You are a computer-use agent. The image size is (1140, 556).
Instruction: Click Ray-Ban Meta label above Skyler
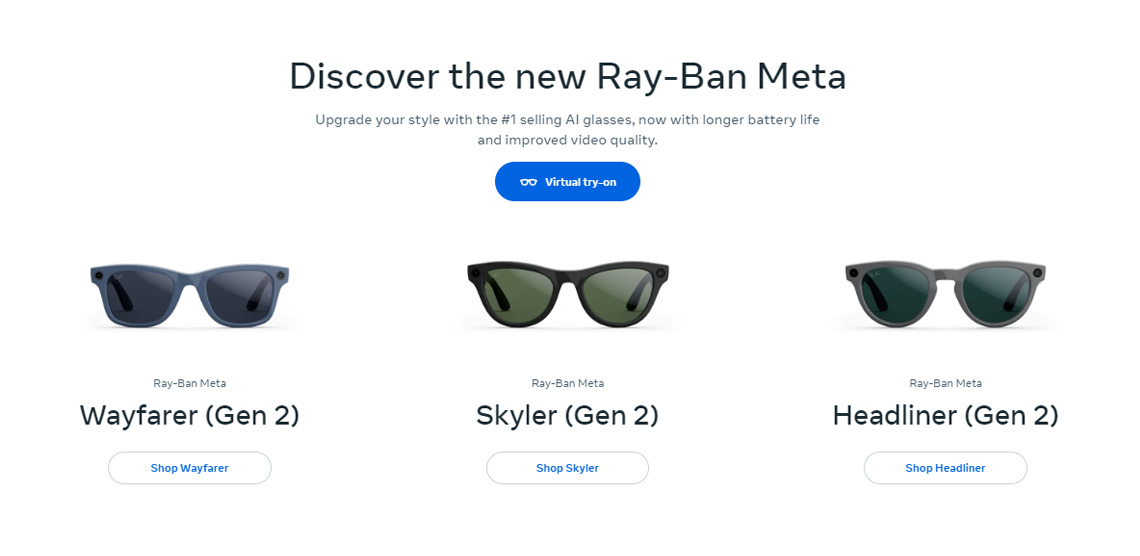567,383
